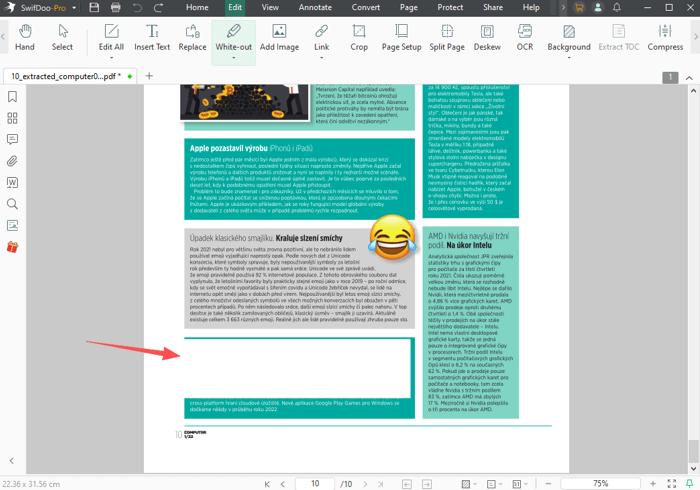
Task: Activate the White-out tool
Action: tap(233, 38)
